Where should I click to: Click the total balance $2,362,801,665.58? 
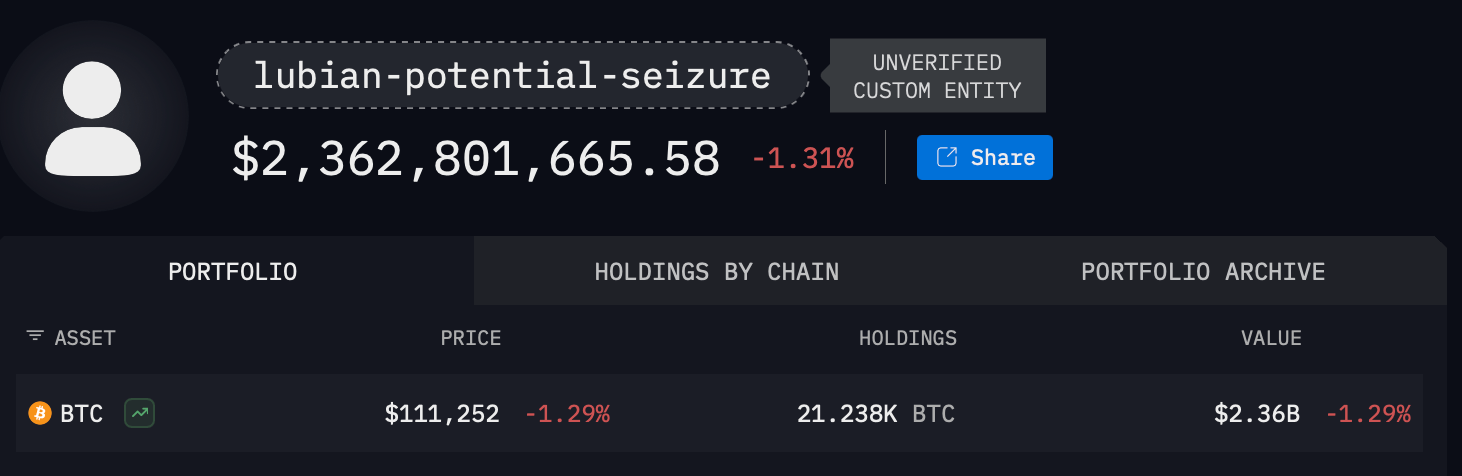coord(476,159)
